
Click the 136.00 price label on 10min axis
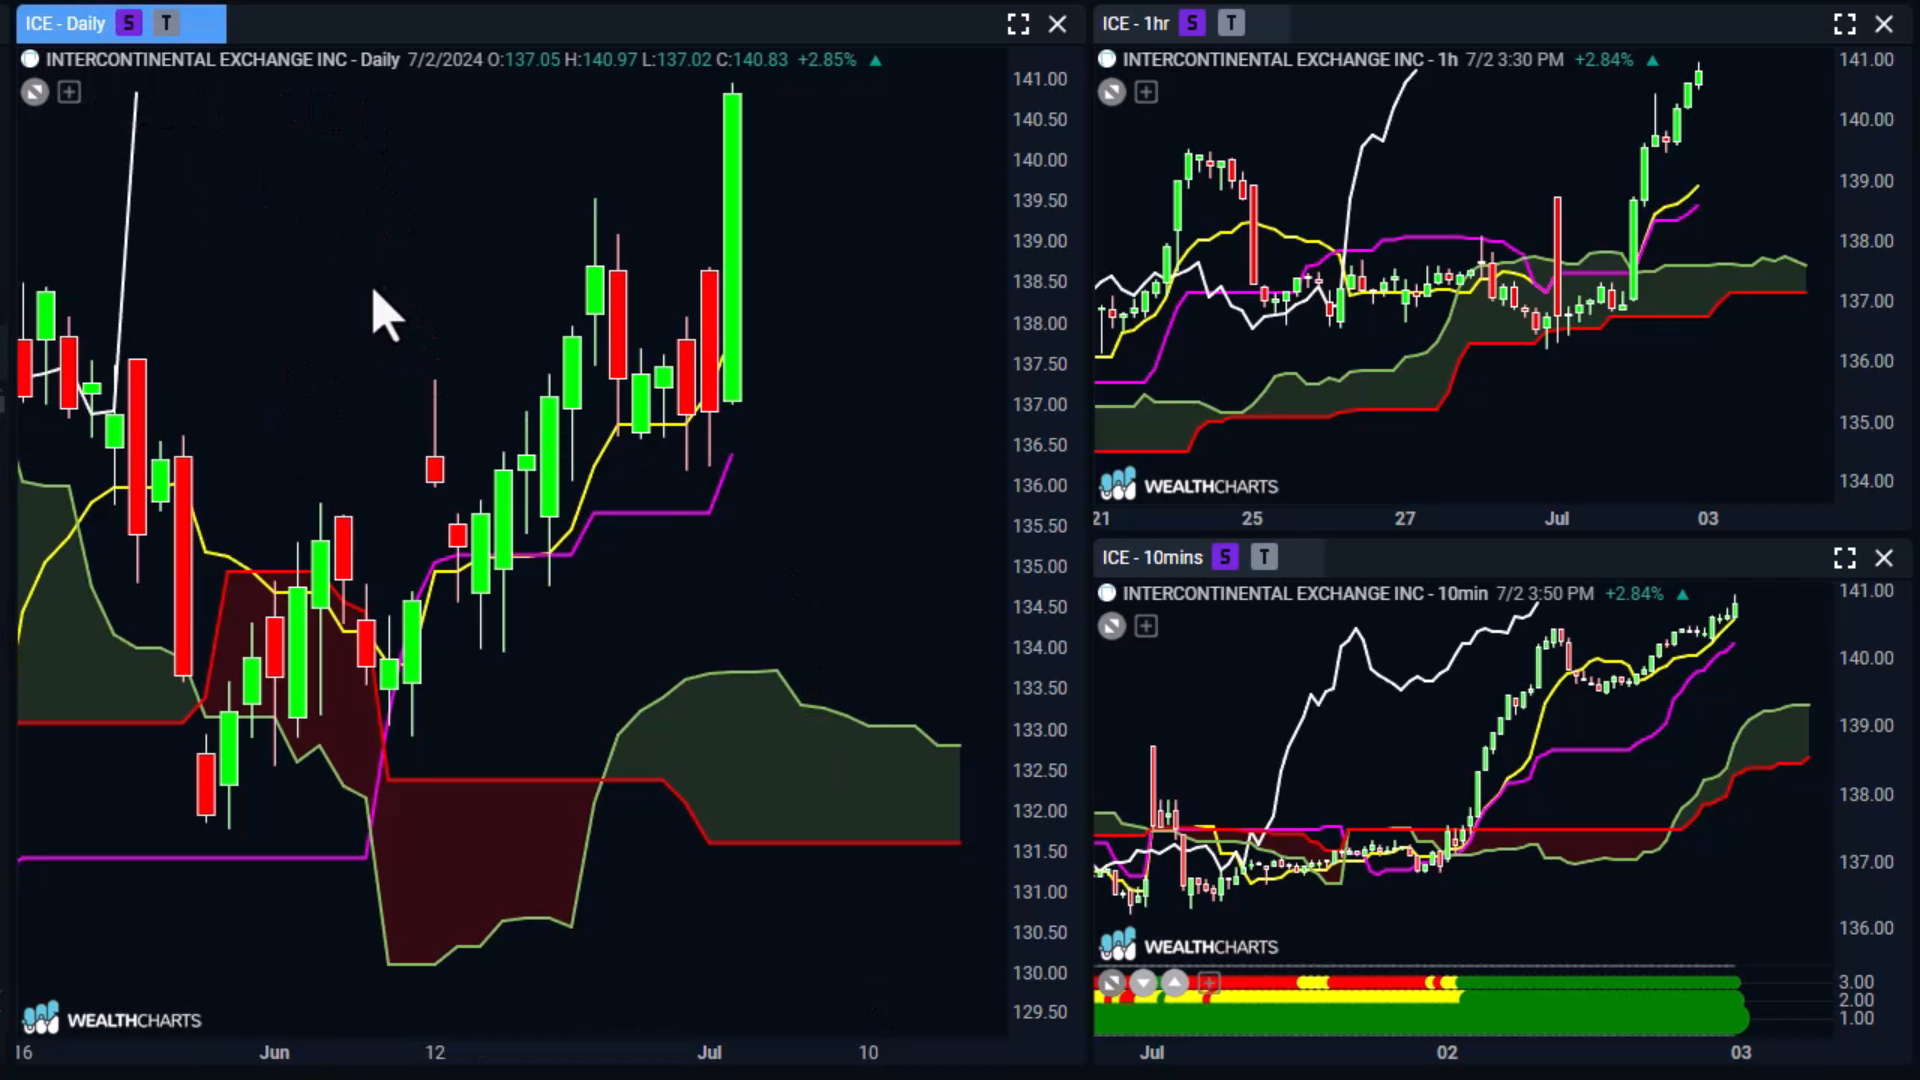tap(1866, 928)
